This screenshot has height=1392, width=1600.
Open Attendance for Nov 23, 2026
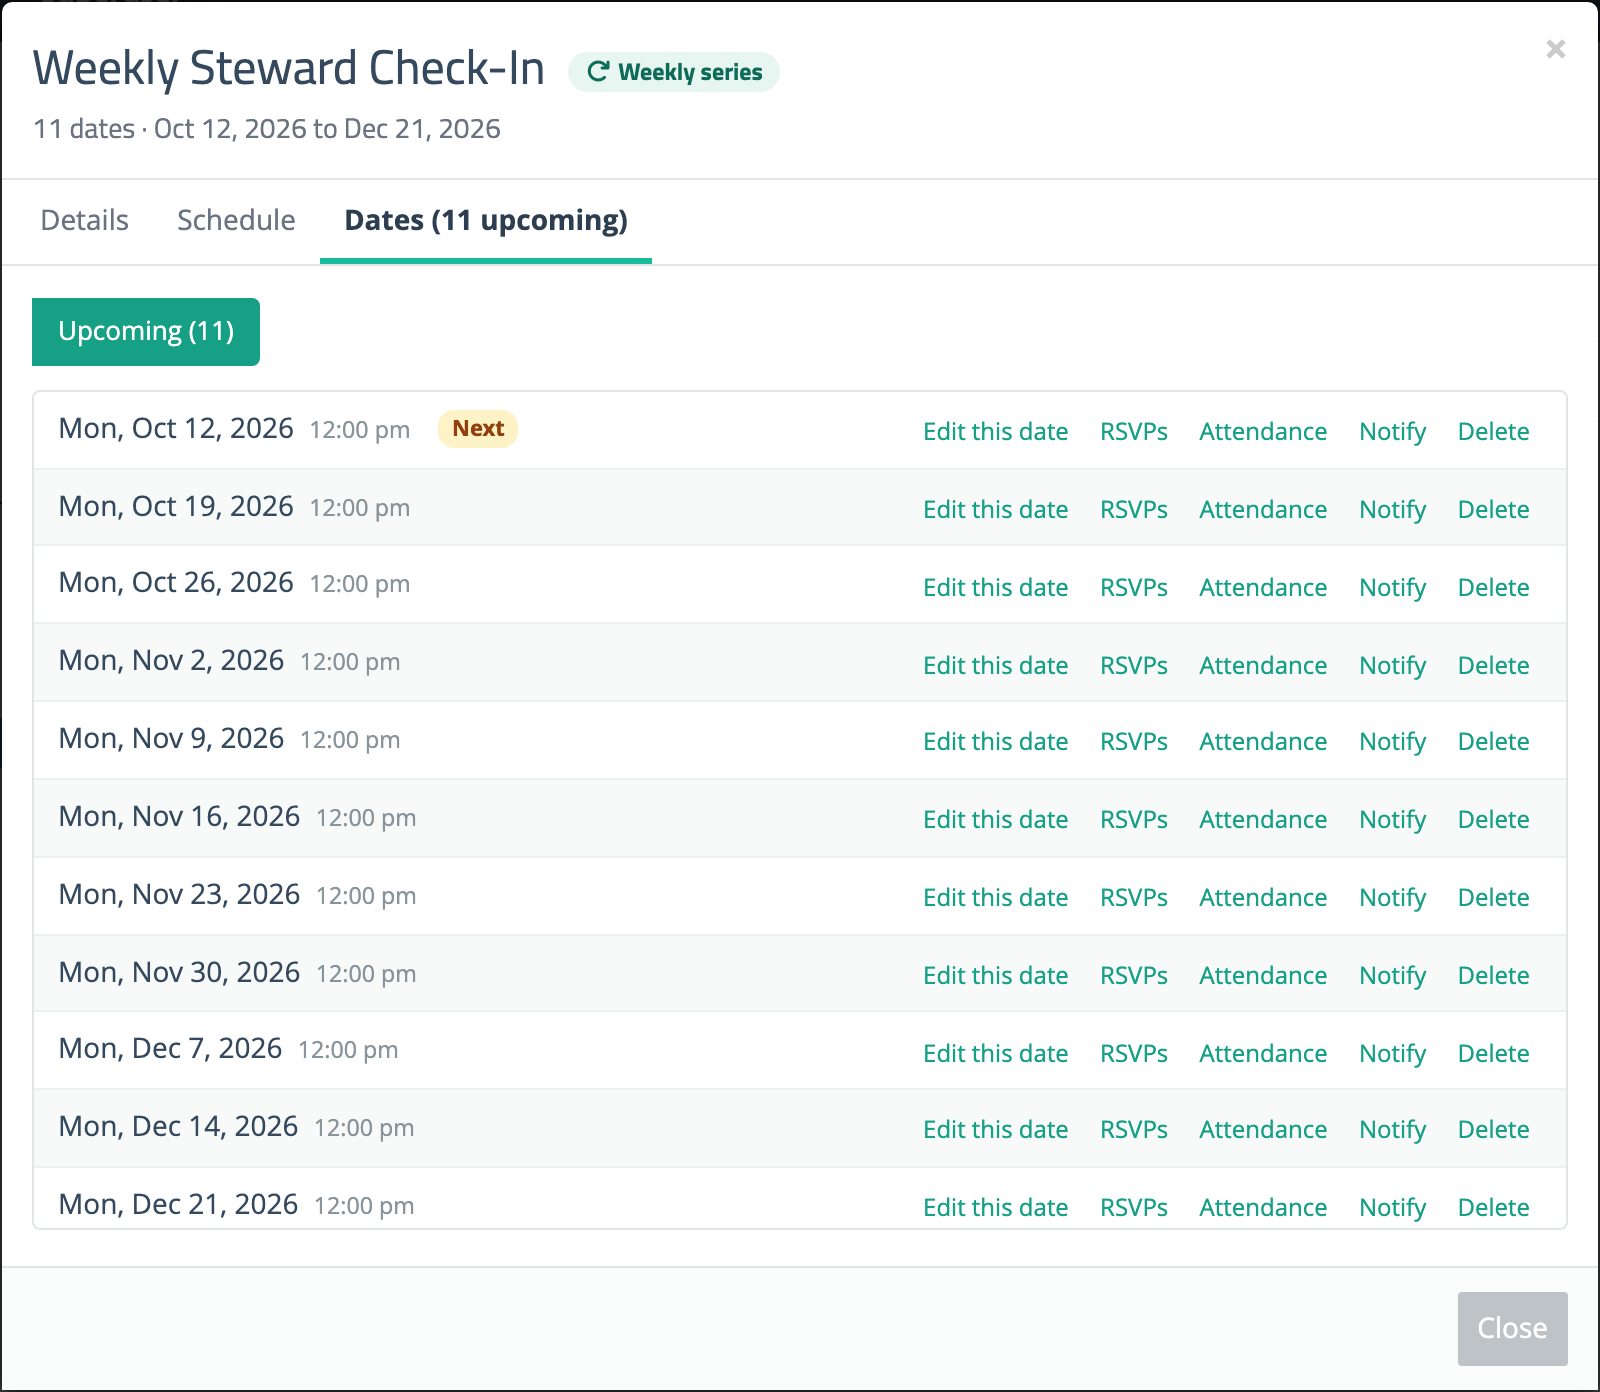[1263, 897]
